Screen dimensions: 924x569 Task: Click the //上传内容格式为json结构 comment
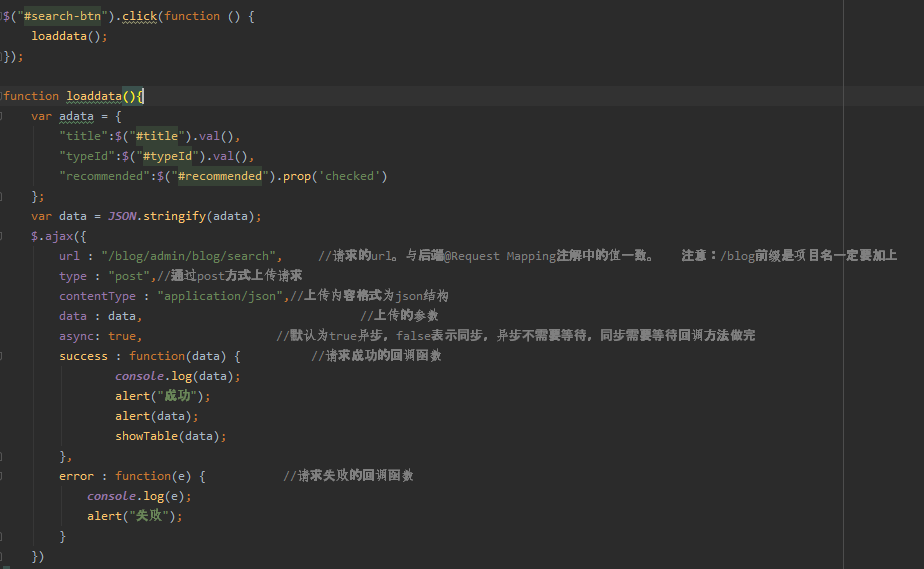click(x=369, y=296)
